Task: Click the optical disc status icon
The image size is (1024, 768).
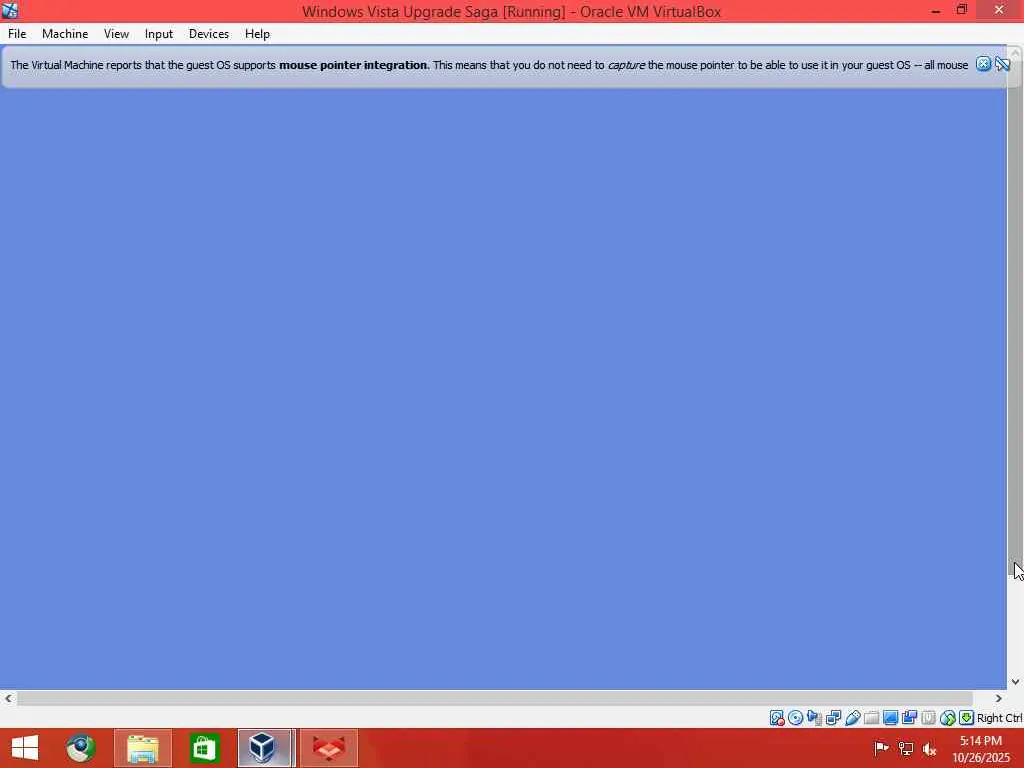Action: coord(795,718)
